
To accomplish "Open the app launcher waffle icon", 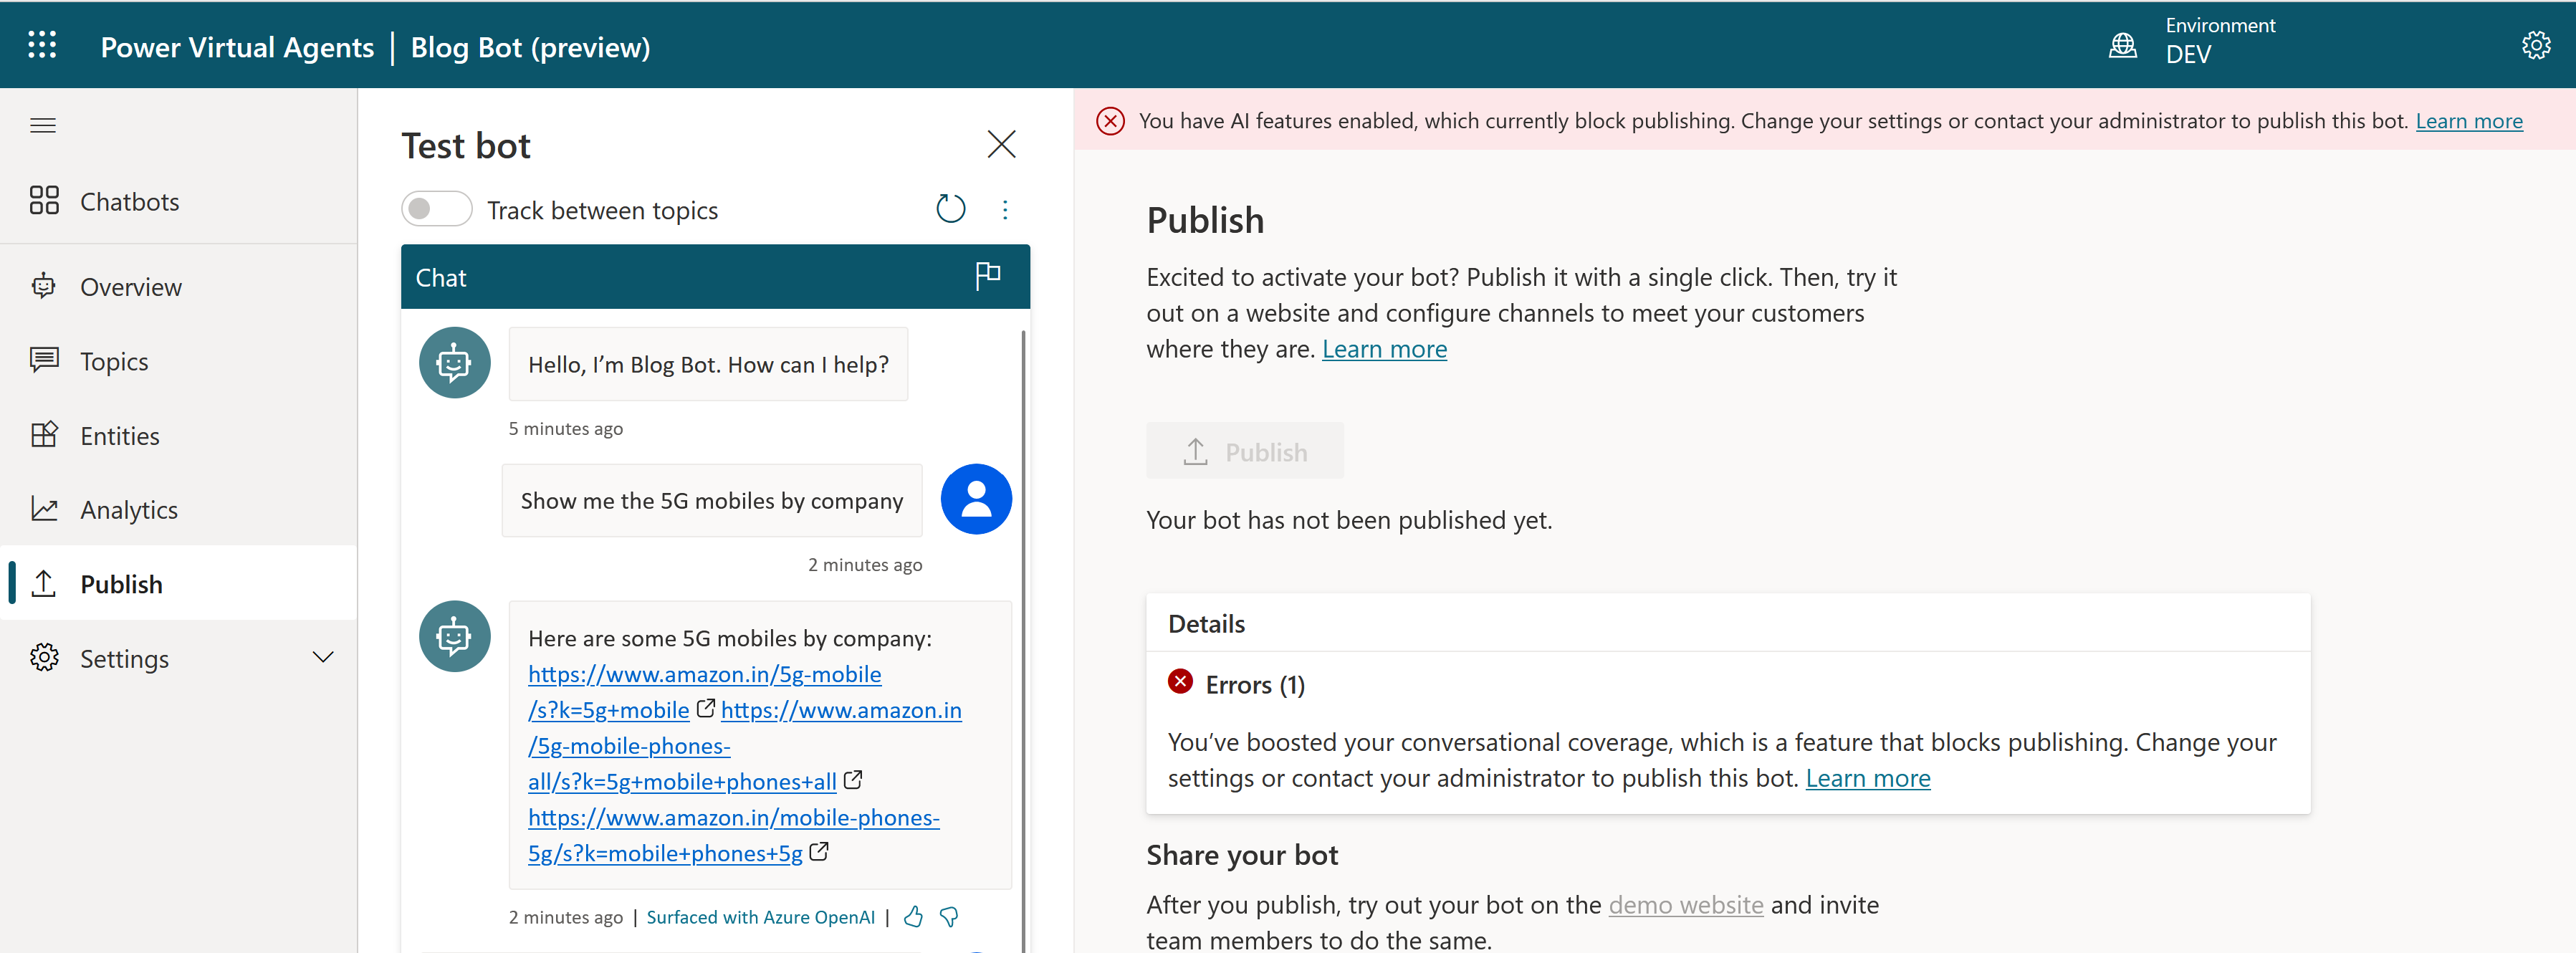I will click(x=42, y=45).
